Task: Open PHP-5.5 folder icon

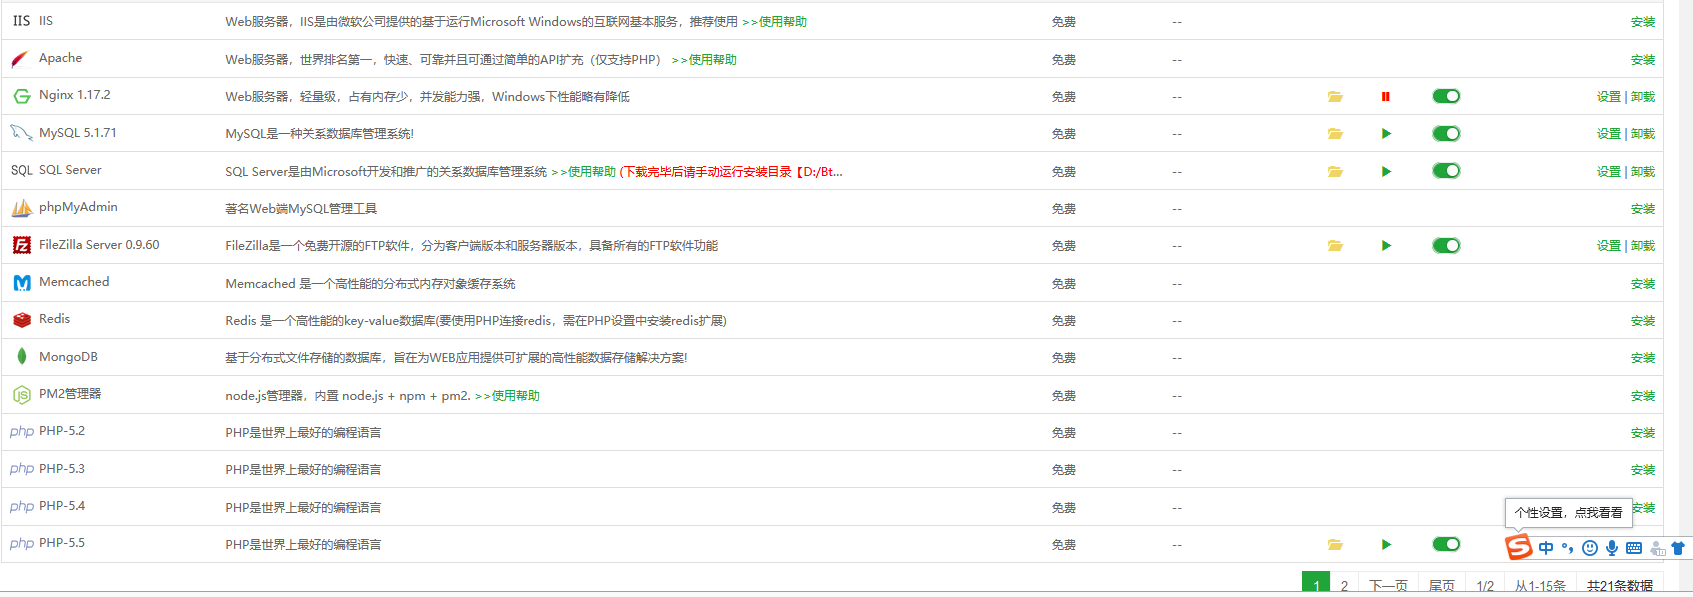Action: 1335,545
